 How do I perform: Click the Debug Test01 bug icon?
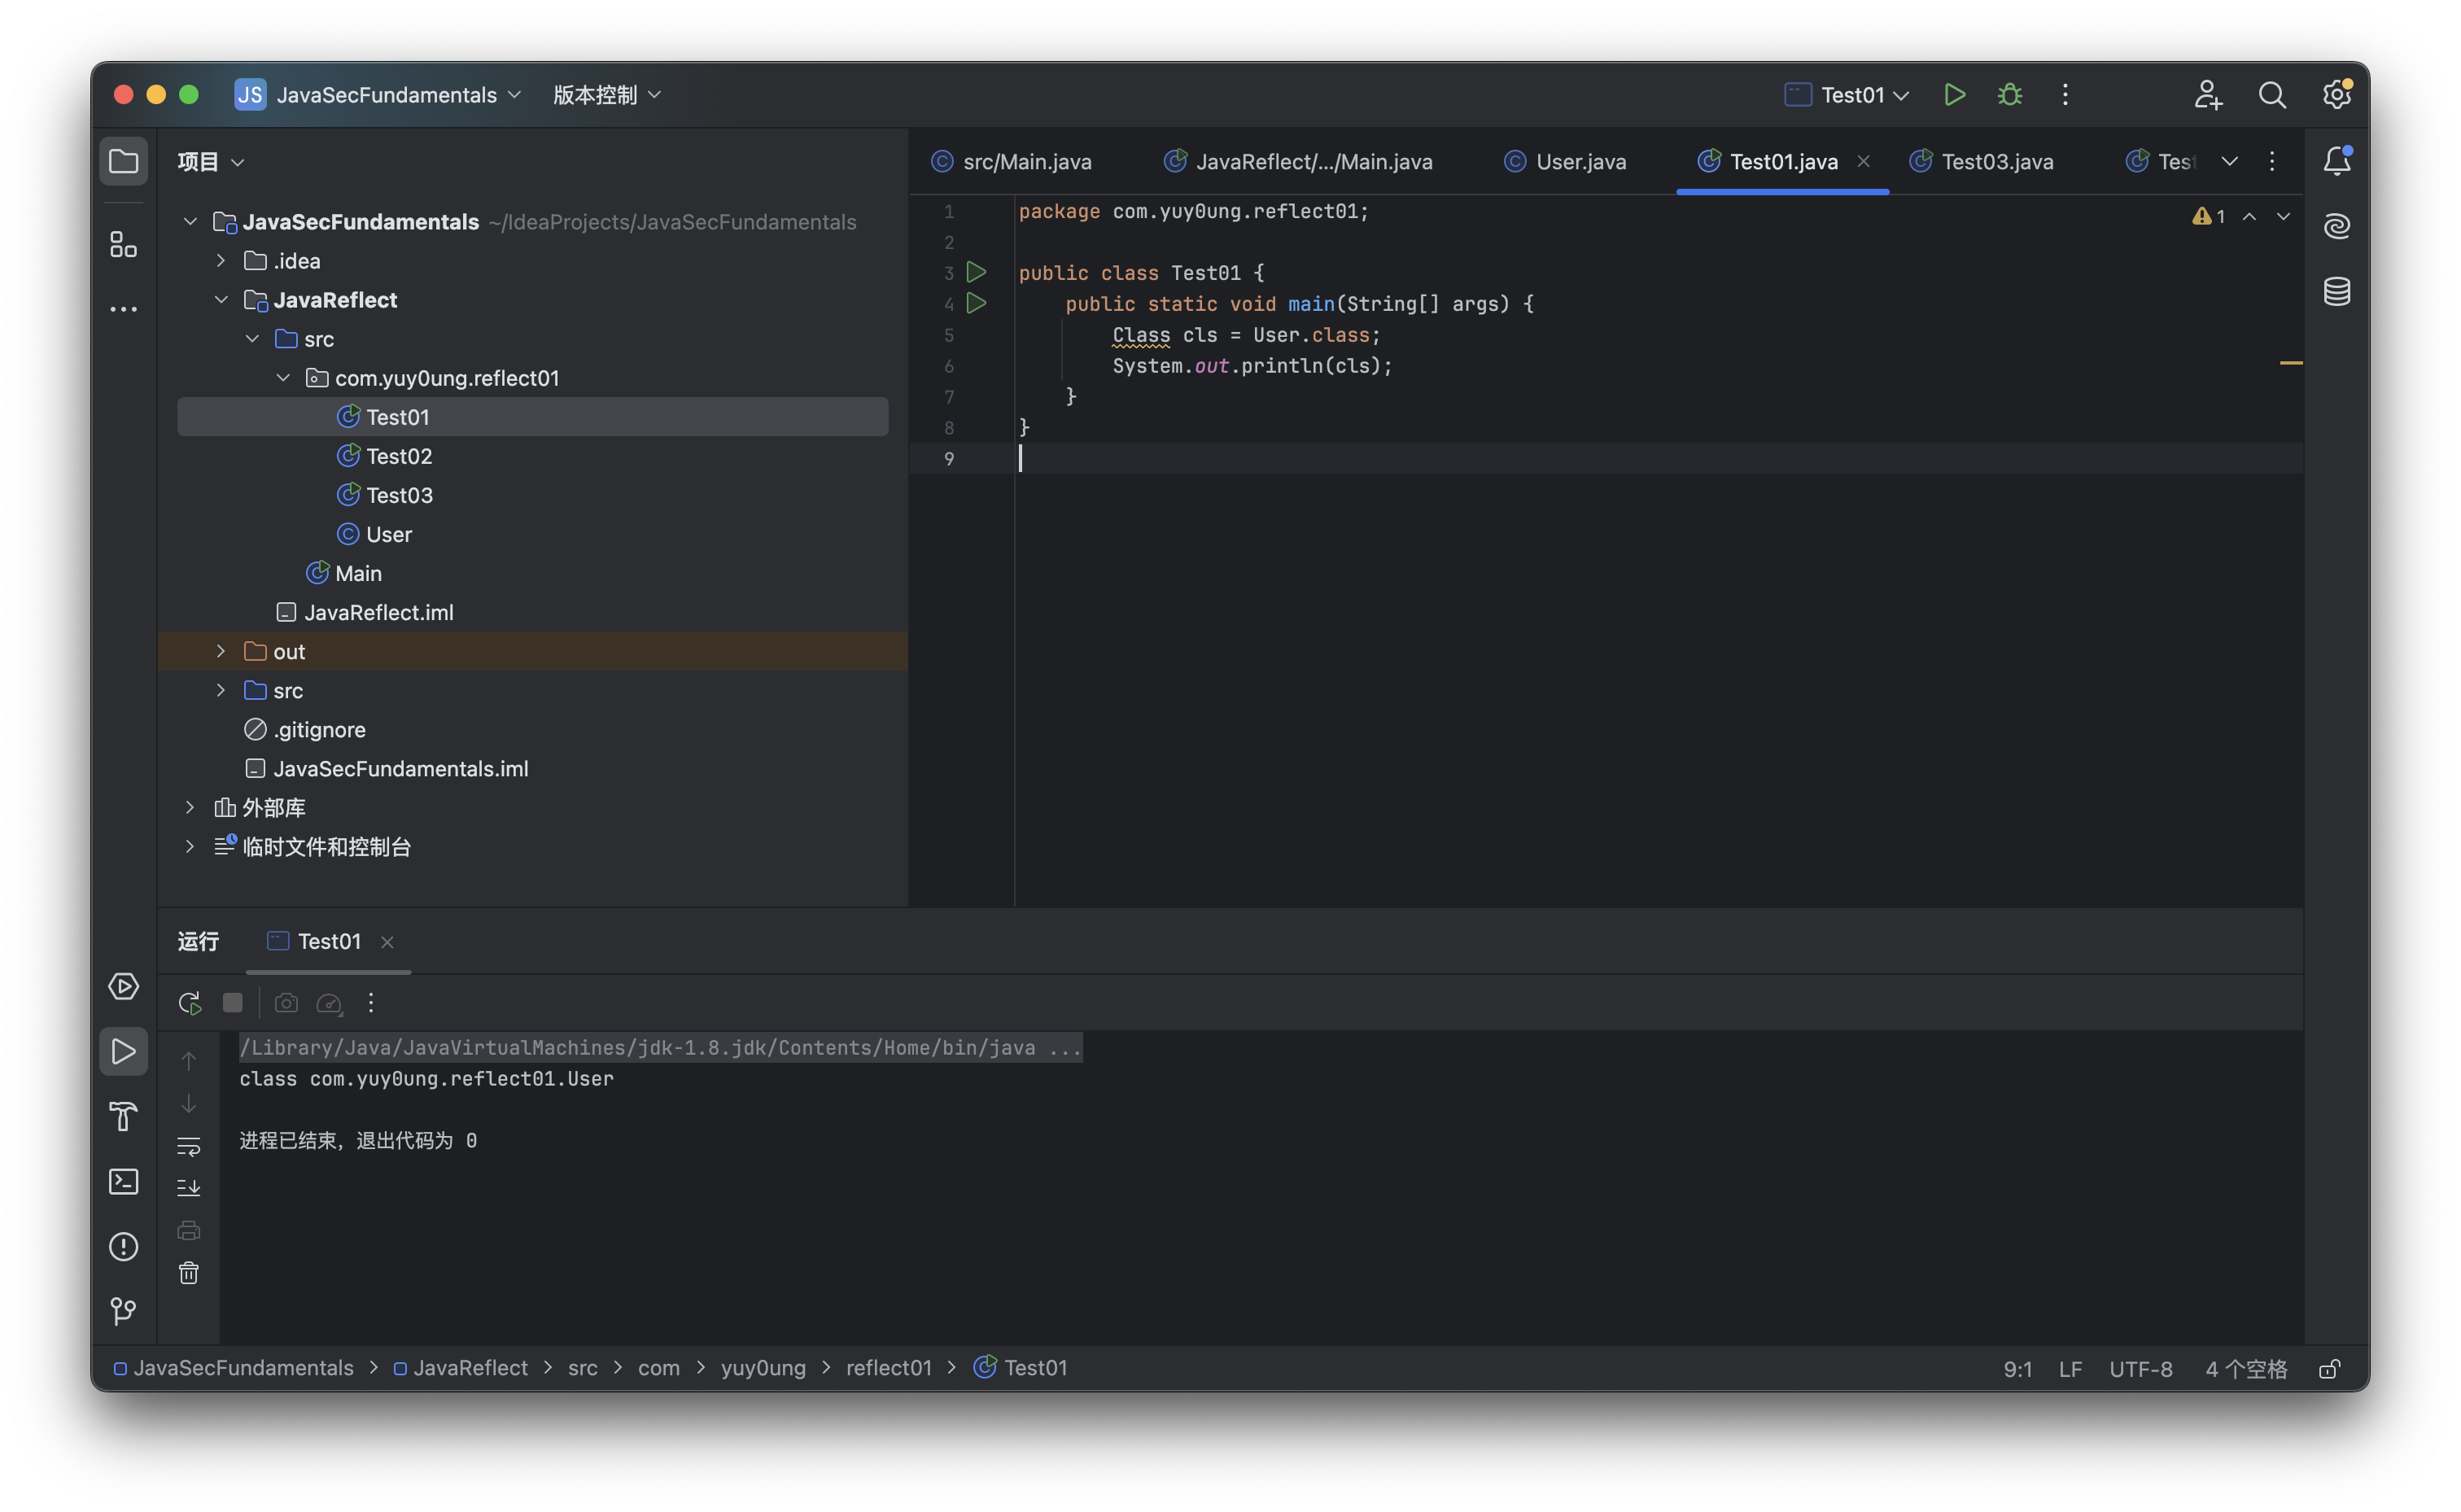(2009, 95)
